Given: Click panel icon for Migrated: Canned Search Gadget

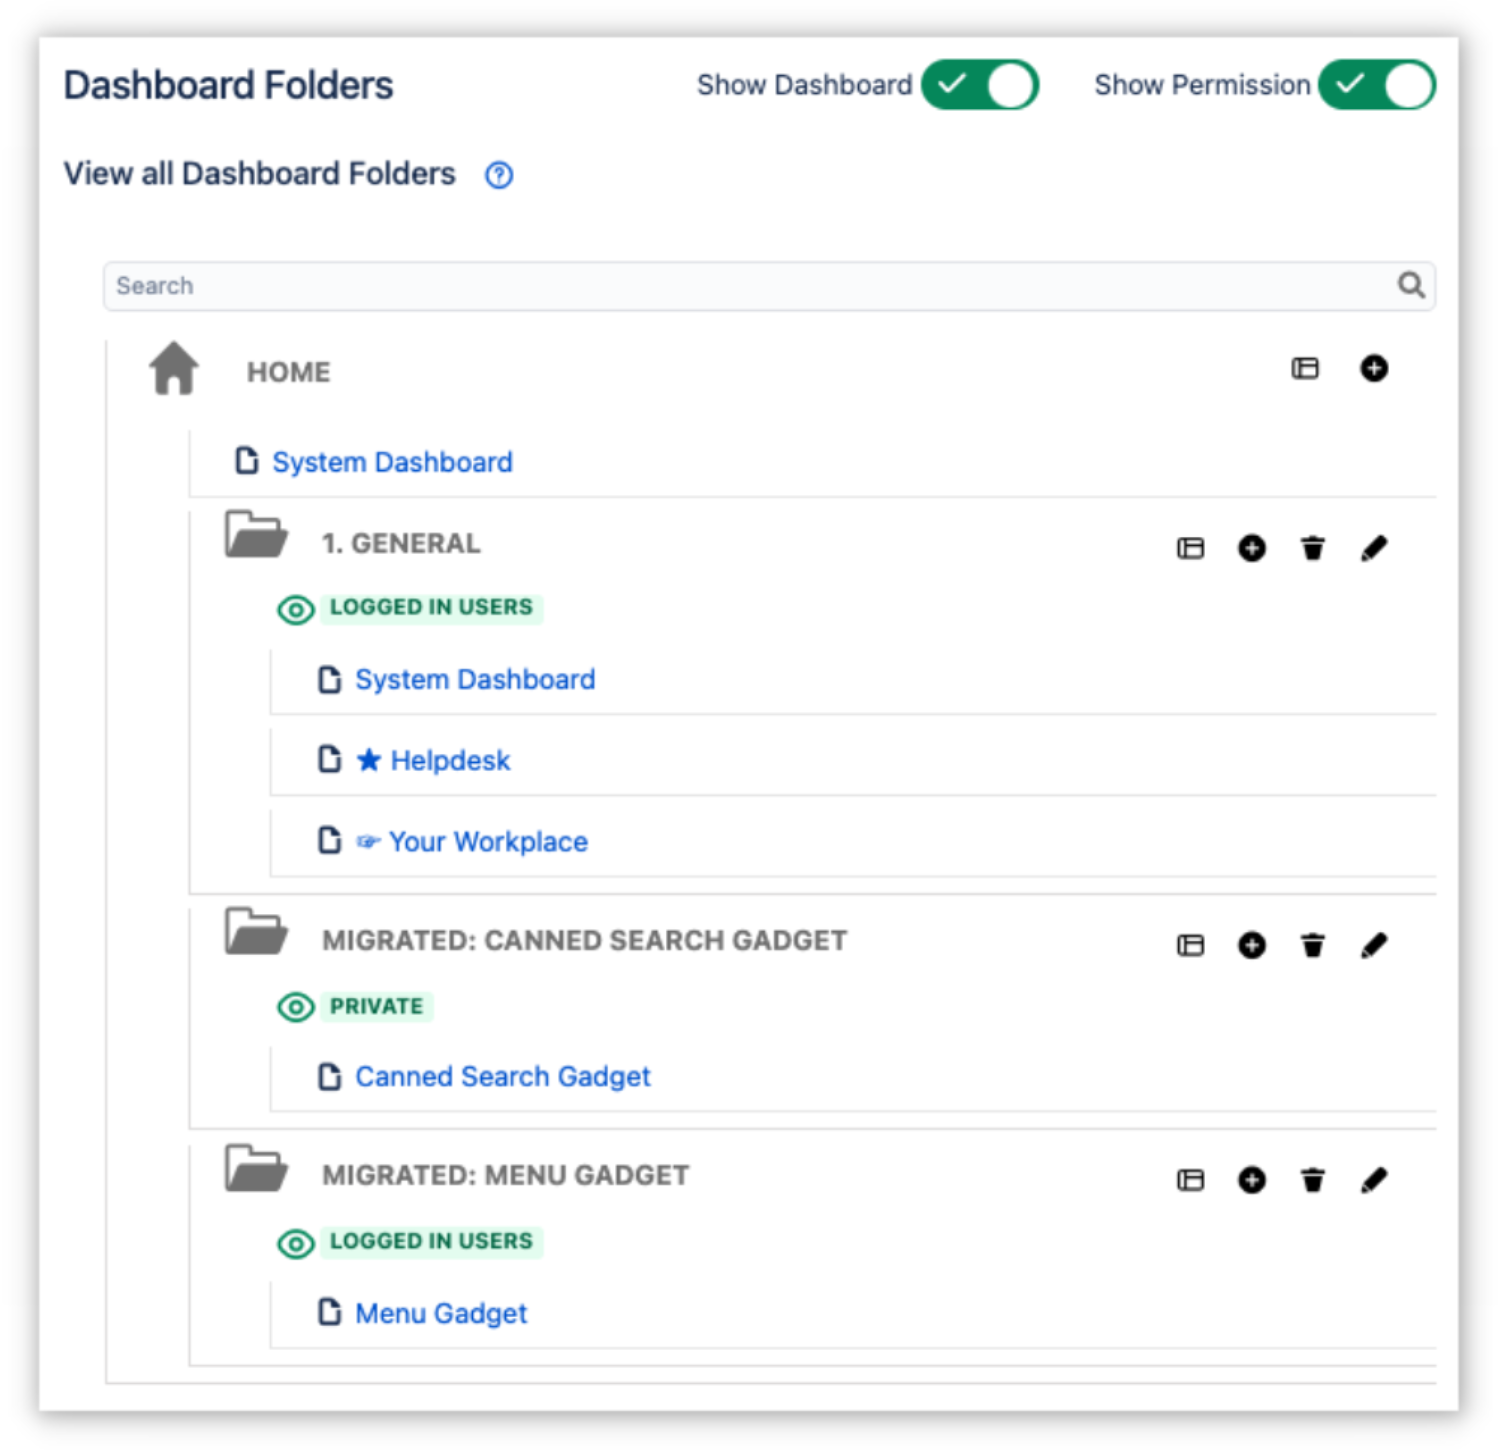Looking at the screenshot, I should pyautogui.click(x=1190, y=945).
